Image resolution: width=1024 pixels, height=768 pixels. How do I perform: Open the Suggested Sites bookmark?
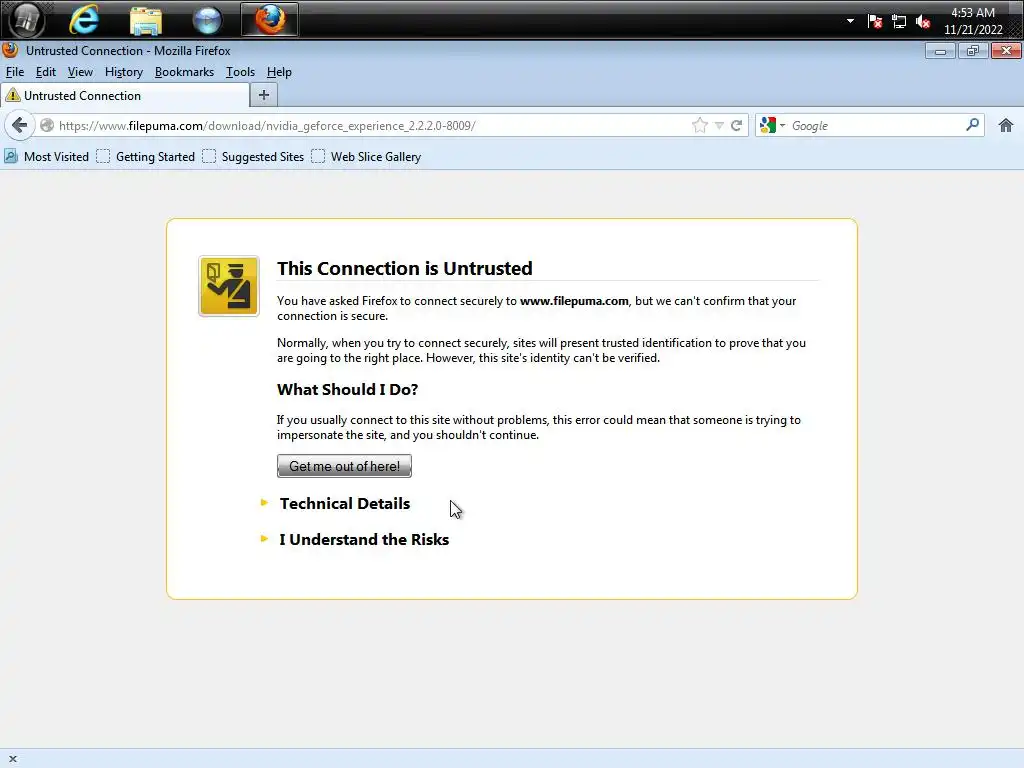253,157
